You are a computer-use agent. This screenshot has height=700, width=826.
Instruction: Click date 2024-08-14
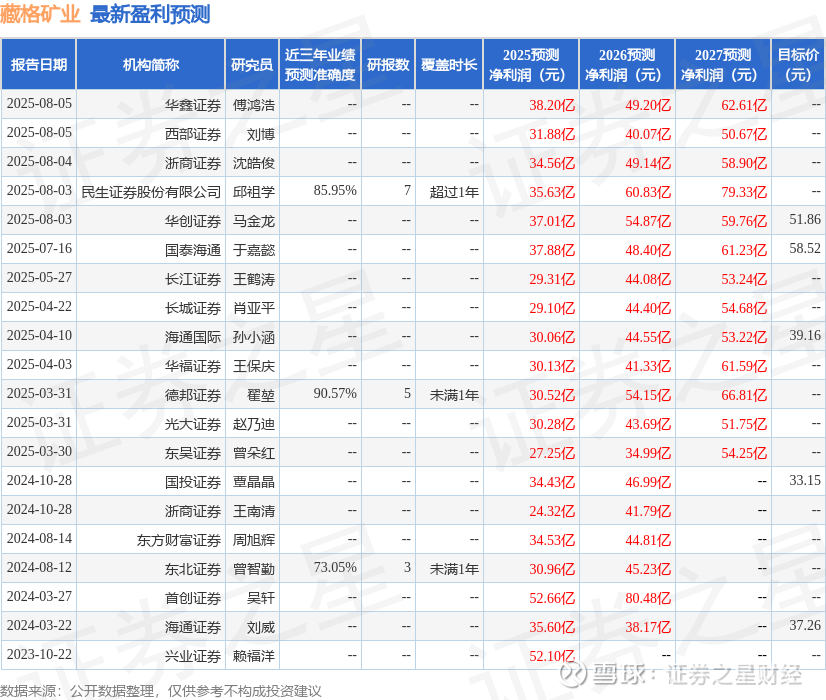click(39, 538)
